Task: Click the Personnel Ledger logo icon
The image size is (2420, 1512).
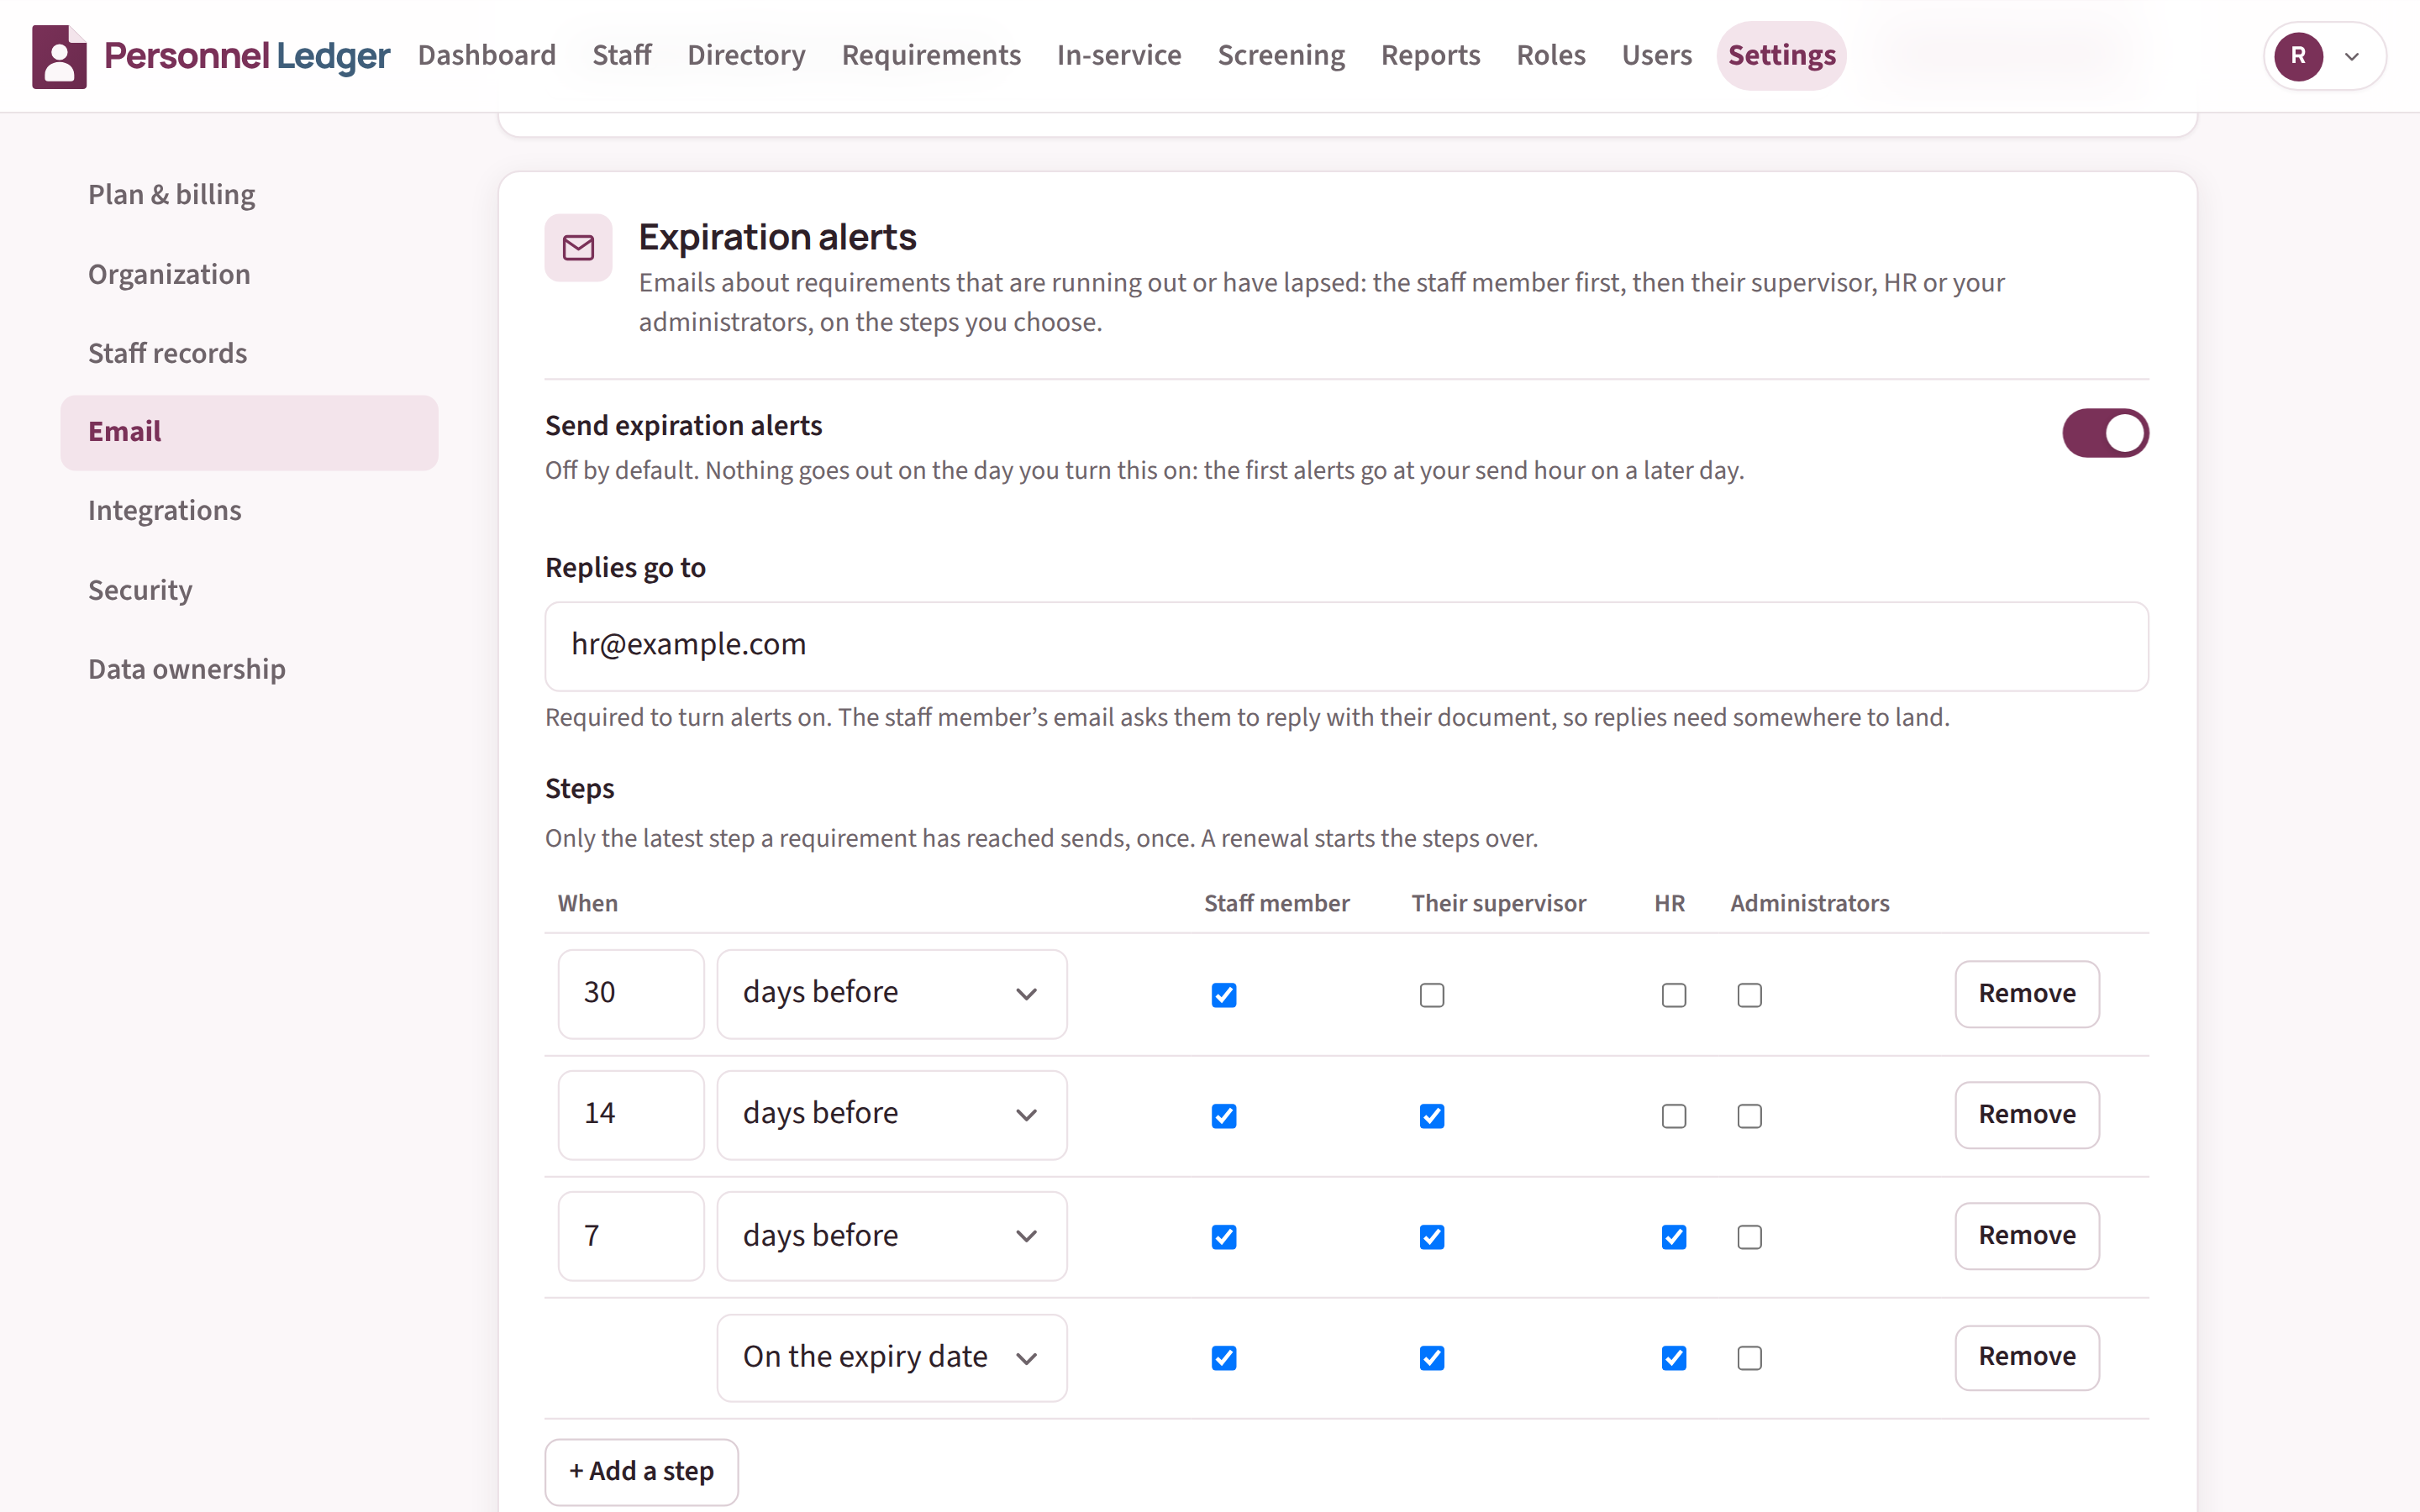Action: [59, 56]
